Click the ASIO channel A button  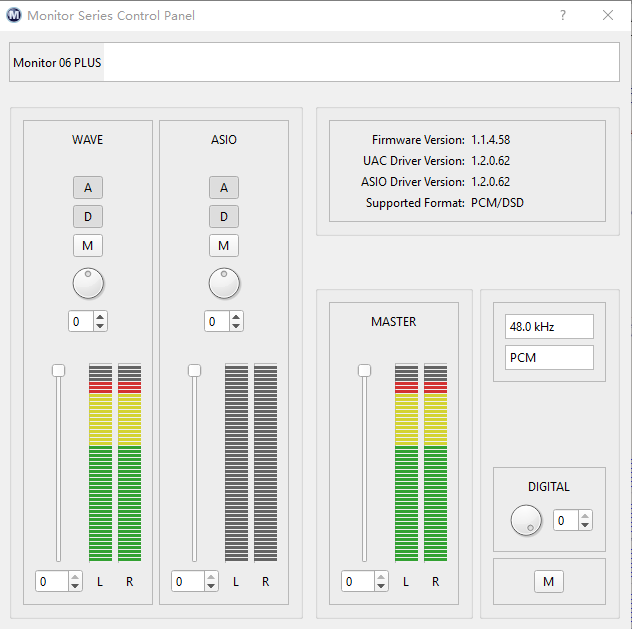tap(224, 187)
